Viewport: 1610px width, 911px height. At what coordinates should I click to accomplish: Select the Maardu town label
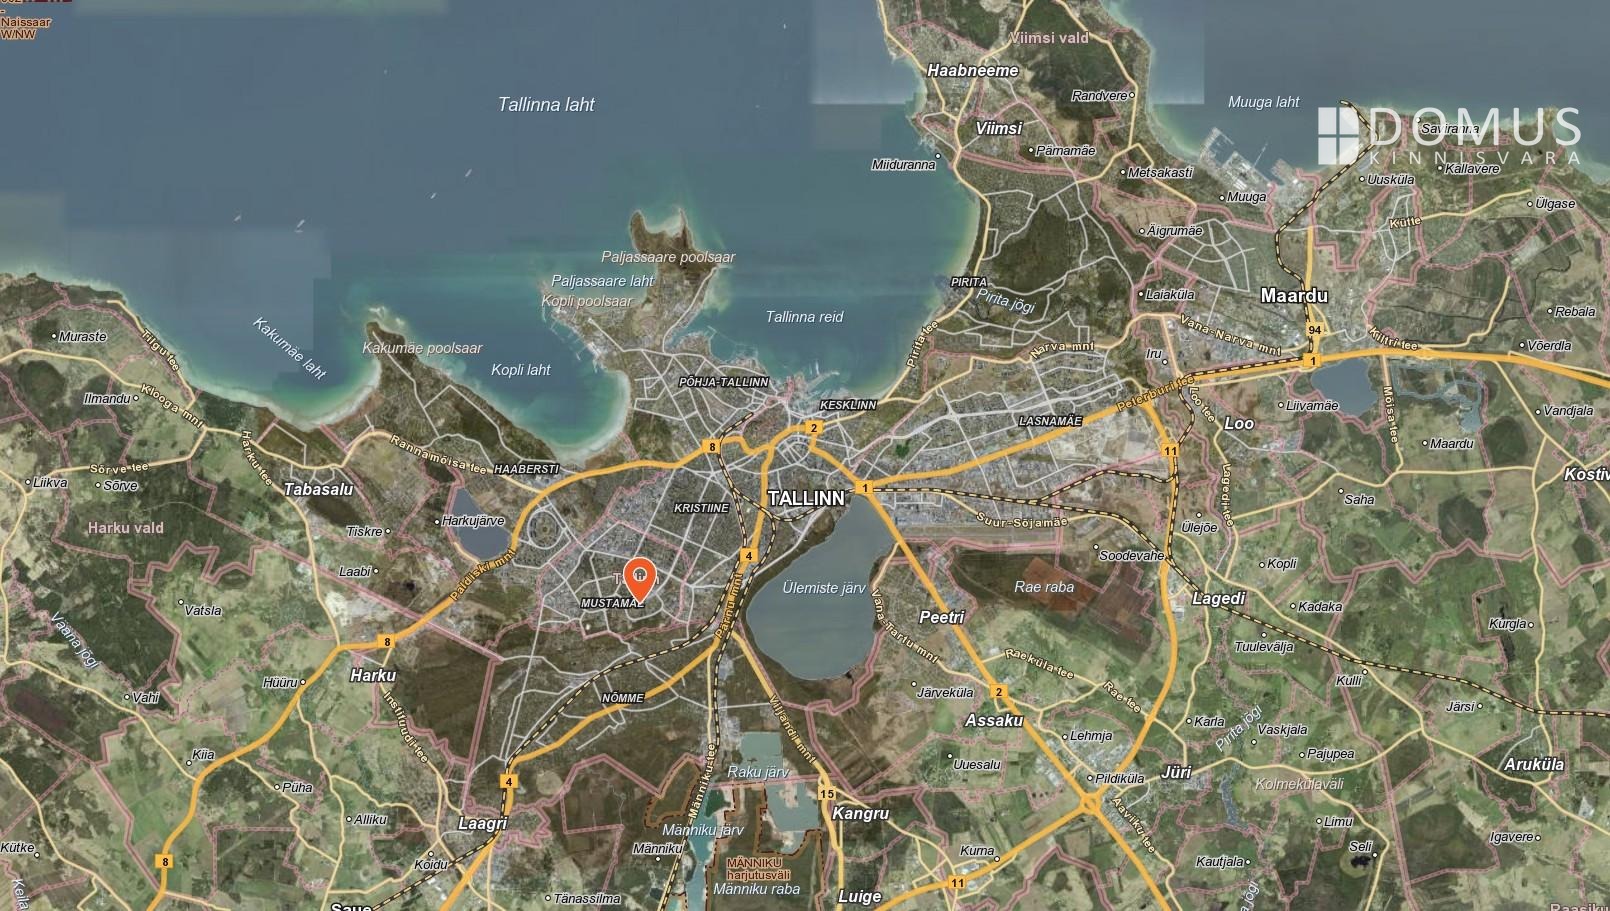pos(1294,296)
